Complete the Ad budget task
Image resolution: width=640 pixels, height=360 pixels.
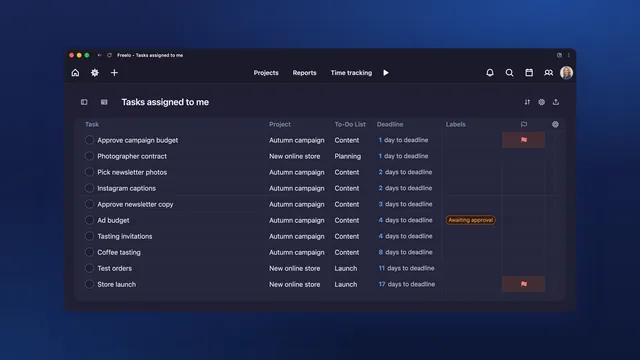(89, 220)
